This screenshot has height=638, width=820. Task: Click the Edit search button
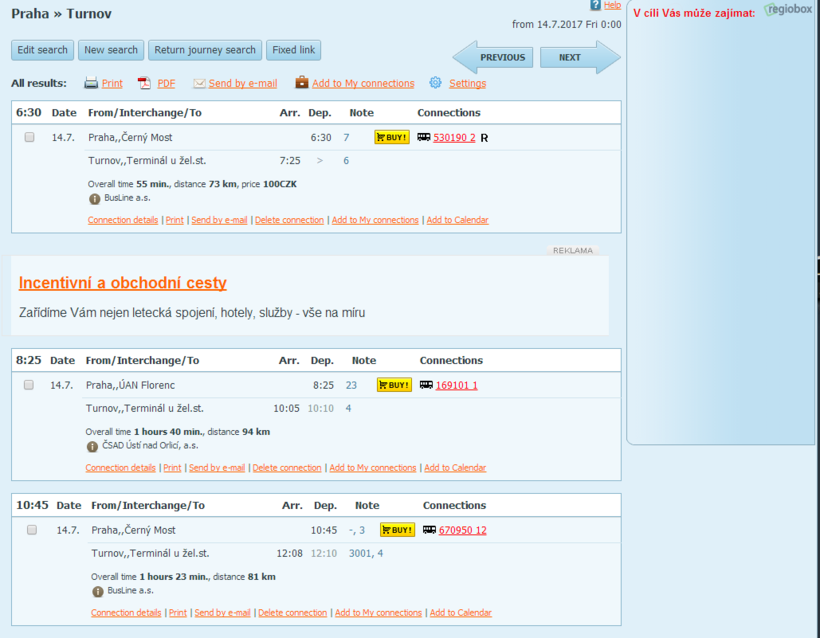42,50
